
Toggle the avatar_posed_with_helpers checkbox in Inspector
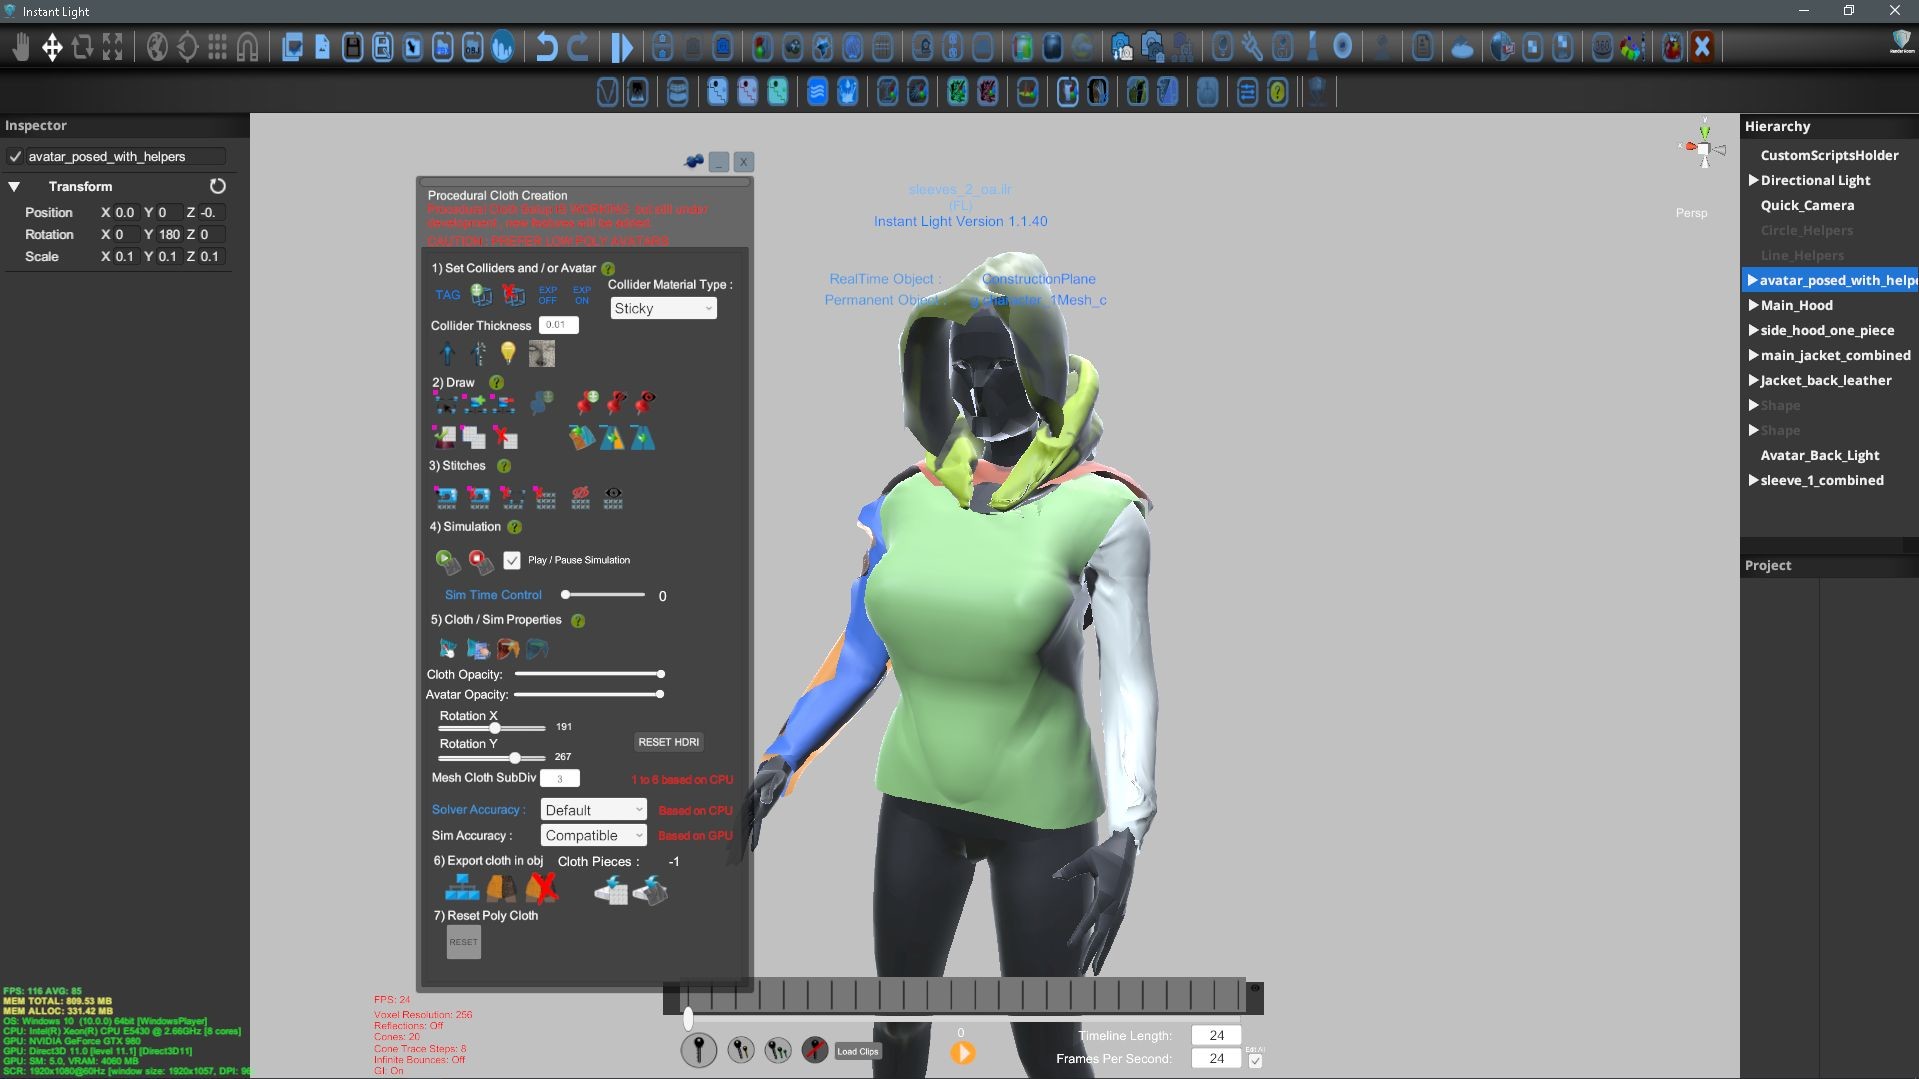click(x=16, y=156)
